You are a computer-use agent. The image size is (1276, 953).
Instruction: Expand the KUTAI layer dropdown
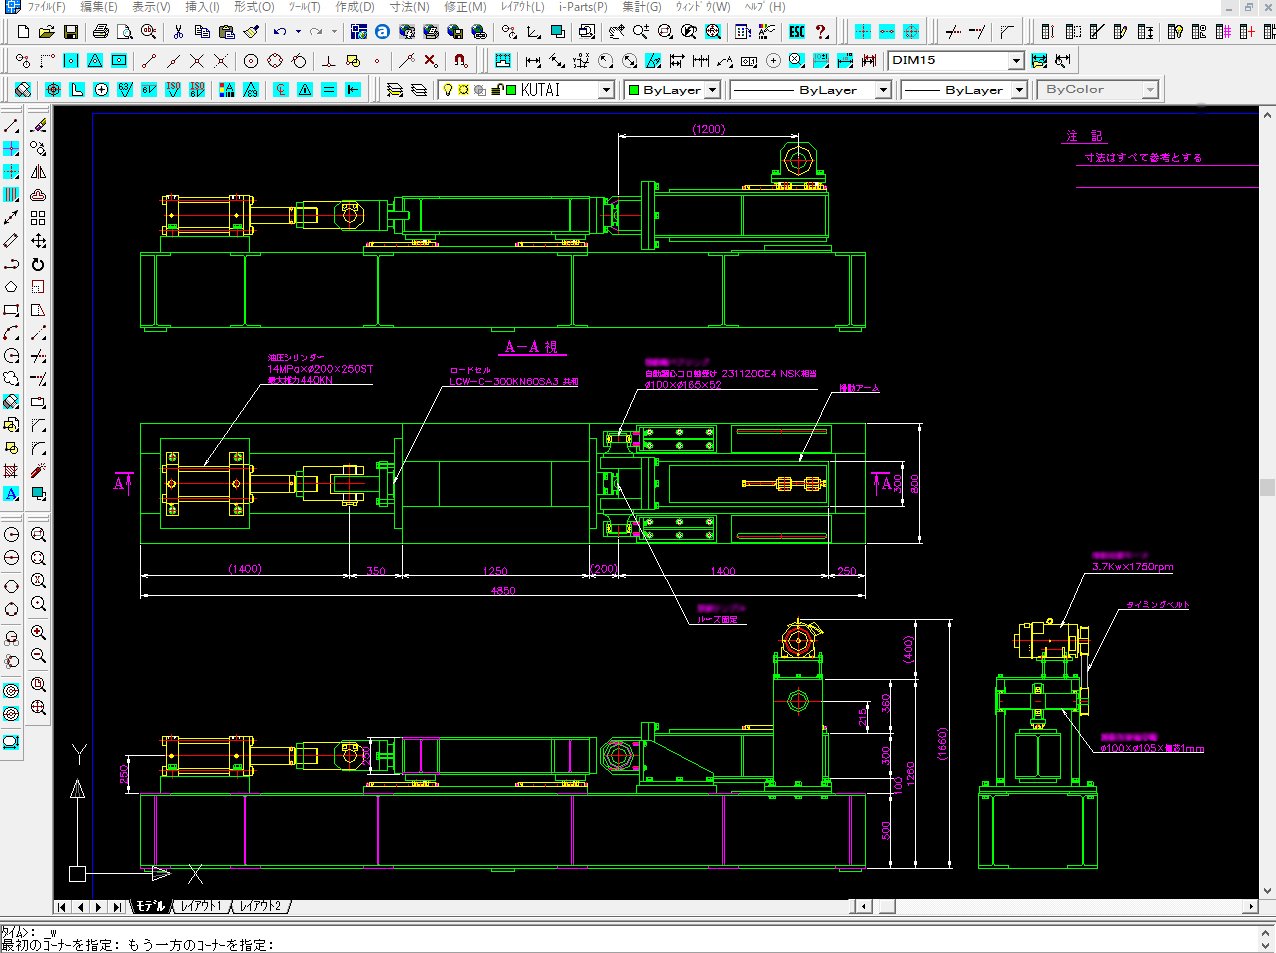tap(605, 90)
